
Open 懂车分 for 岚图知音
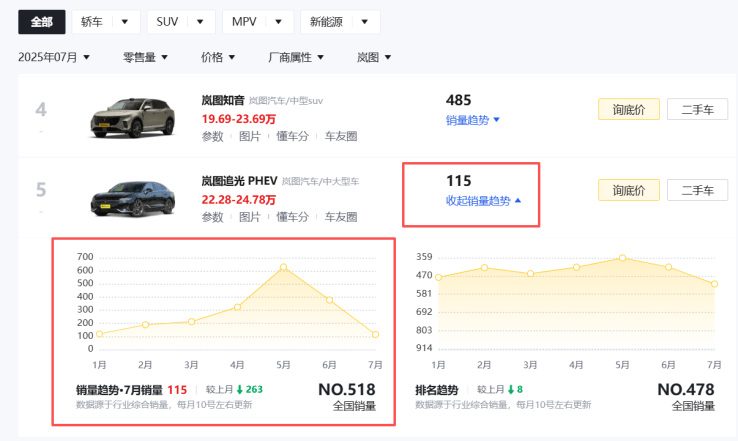coord(292,136)
